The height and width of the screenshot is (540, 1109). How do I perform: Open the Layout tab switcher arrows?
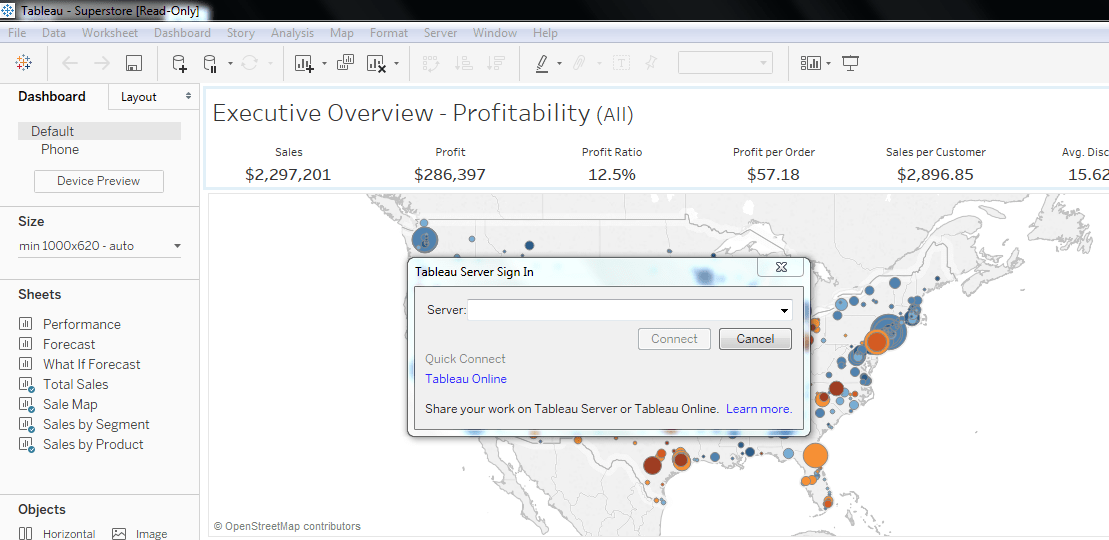coord(188,96)
